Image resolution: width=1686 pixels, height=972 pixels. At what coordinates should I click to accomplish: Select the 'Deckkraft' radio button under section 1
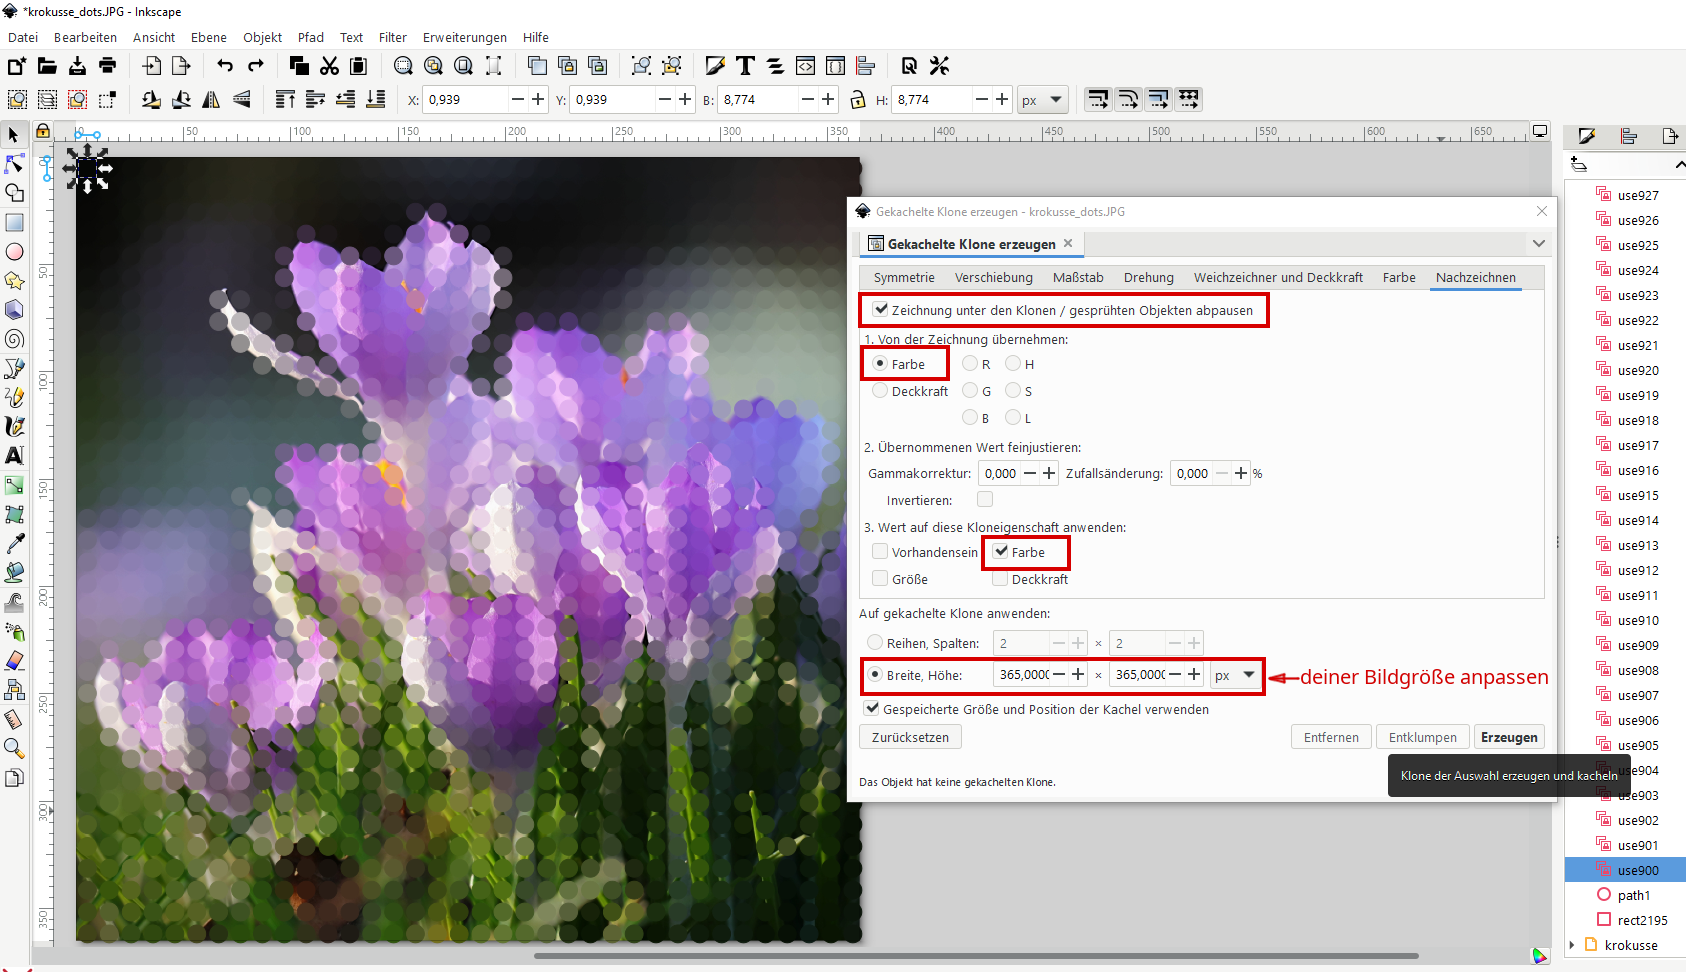click(x=880, y=391)
